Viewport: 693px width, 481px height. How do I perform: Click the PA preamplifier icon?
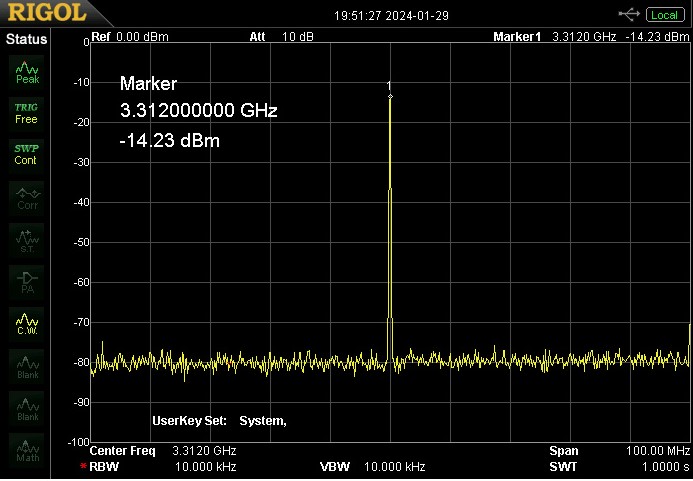(27, 281)
